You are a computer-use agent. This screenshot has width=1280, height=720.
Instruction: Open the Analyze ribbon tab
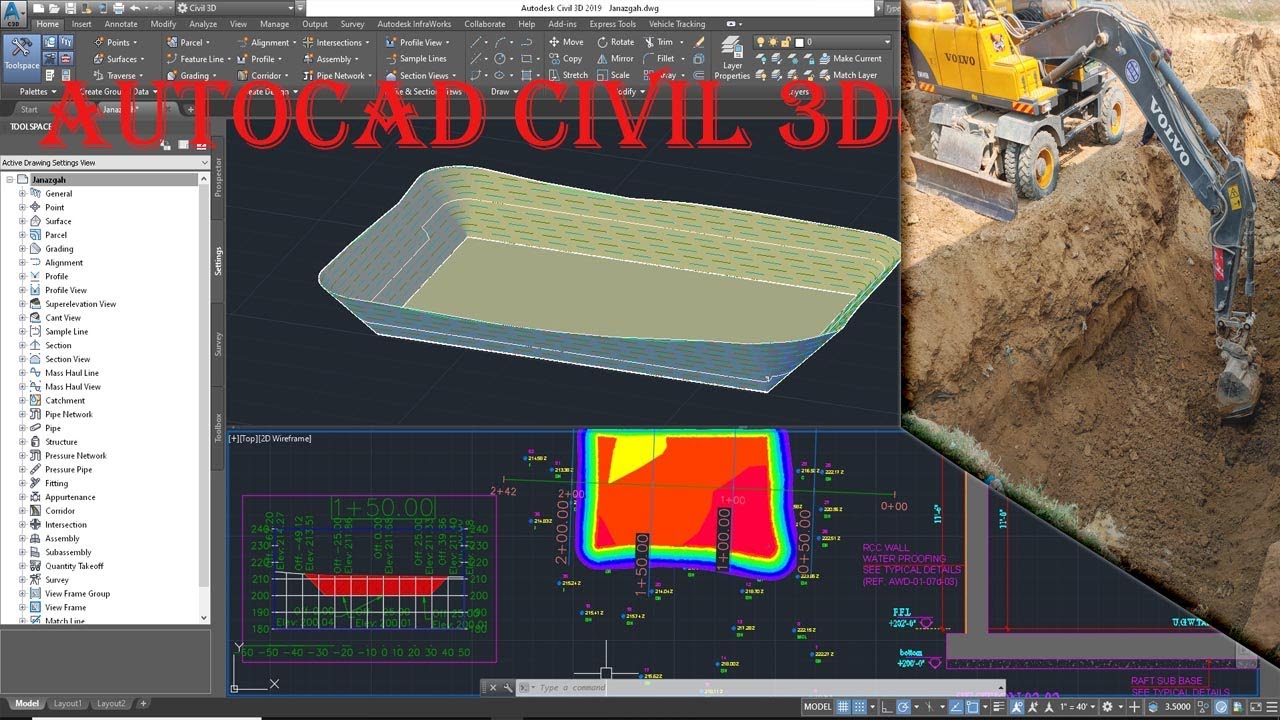(x=203, y=24)
